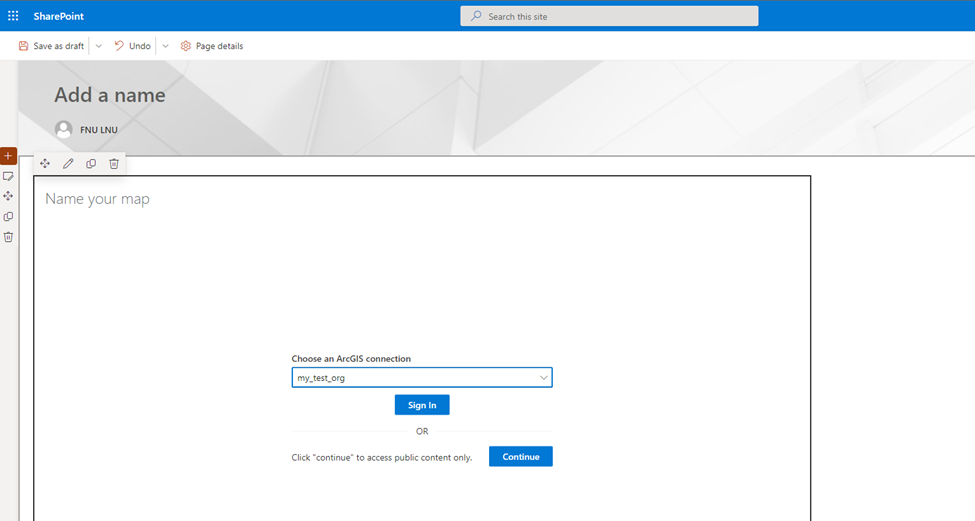Image resolution: width=975 pixels, height=521 pixels.
Task: Delete web part trash icon in toolbar
Action: [114, 164]
